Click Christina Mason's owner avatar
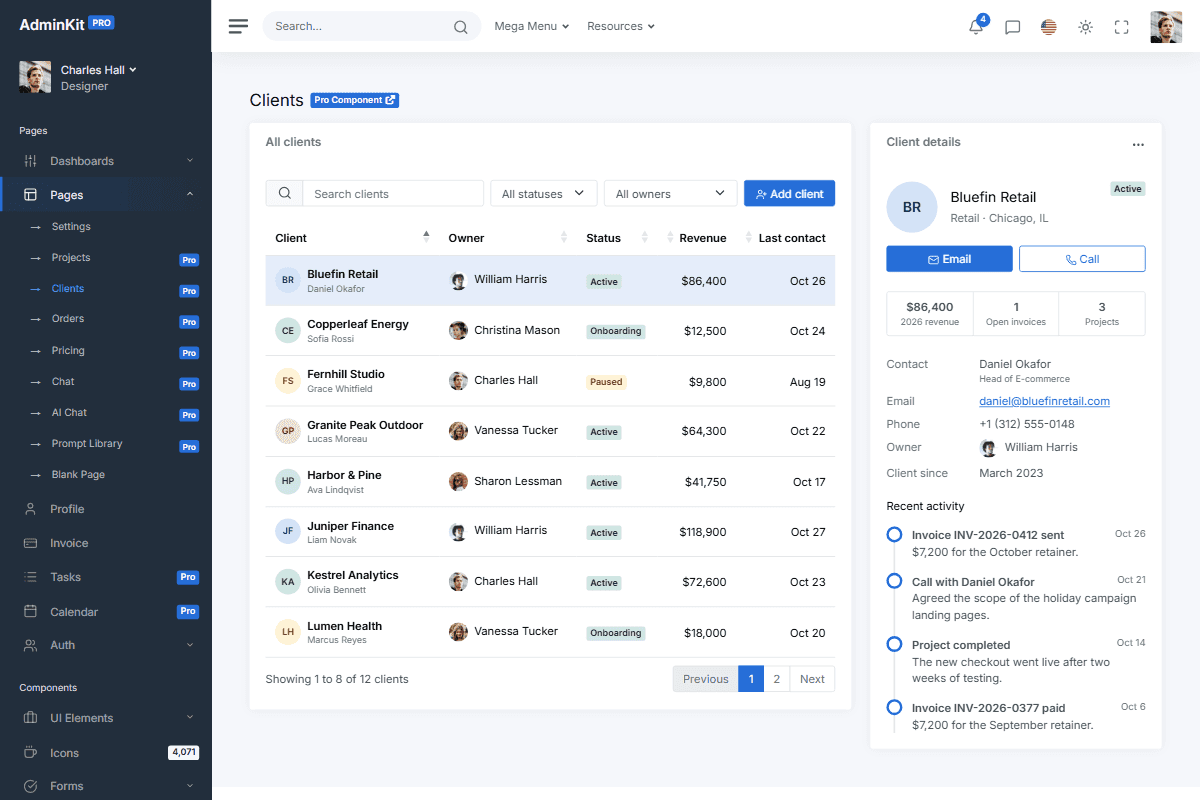1200x800 pixels. point(458,330)
